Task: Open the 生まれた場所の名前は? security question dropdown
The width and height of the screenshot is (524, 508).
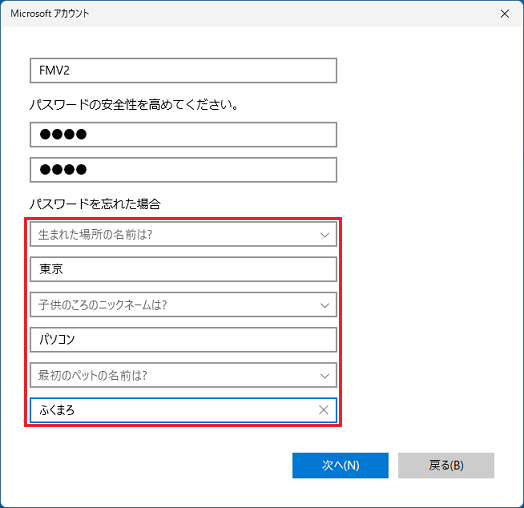Action: 183,234
